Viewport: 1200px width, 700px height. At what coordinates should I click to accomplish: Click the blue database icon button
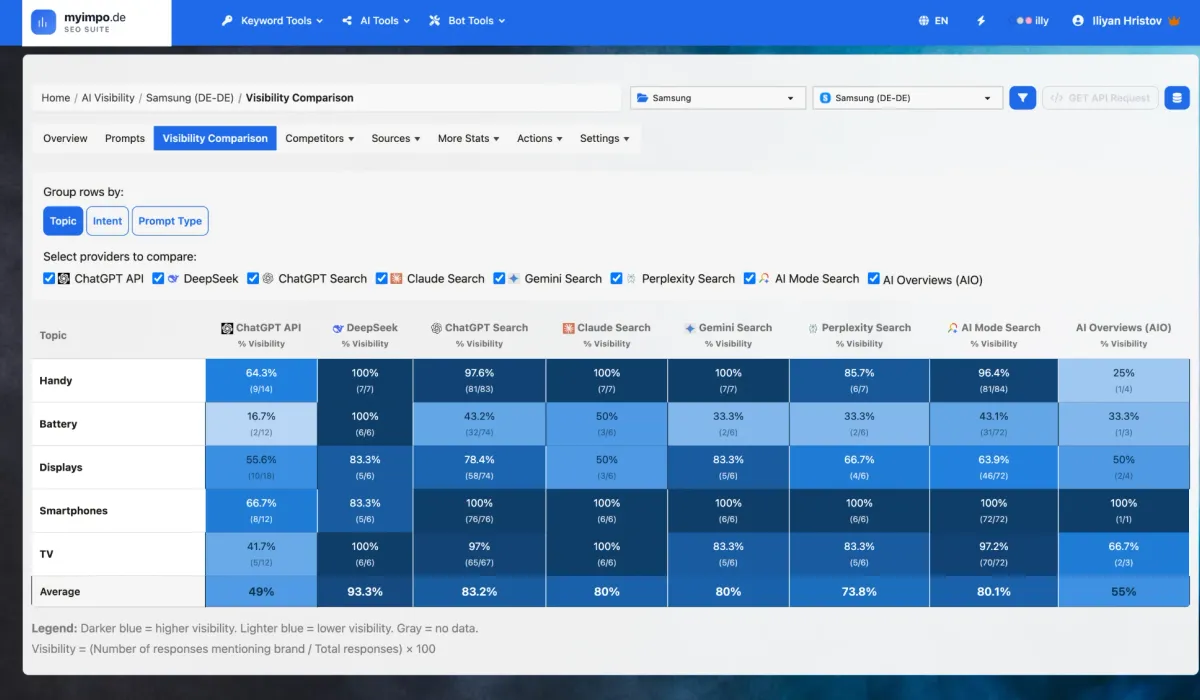click(x=1177, y=98)
